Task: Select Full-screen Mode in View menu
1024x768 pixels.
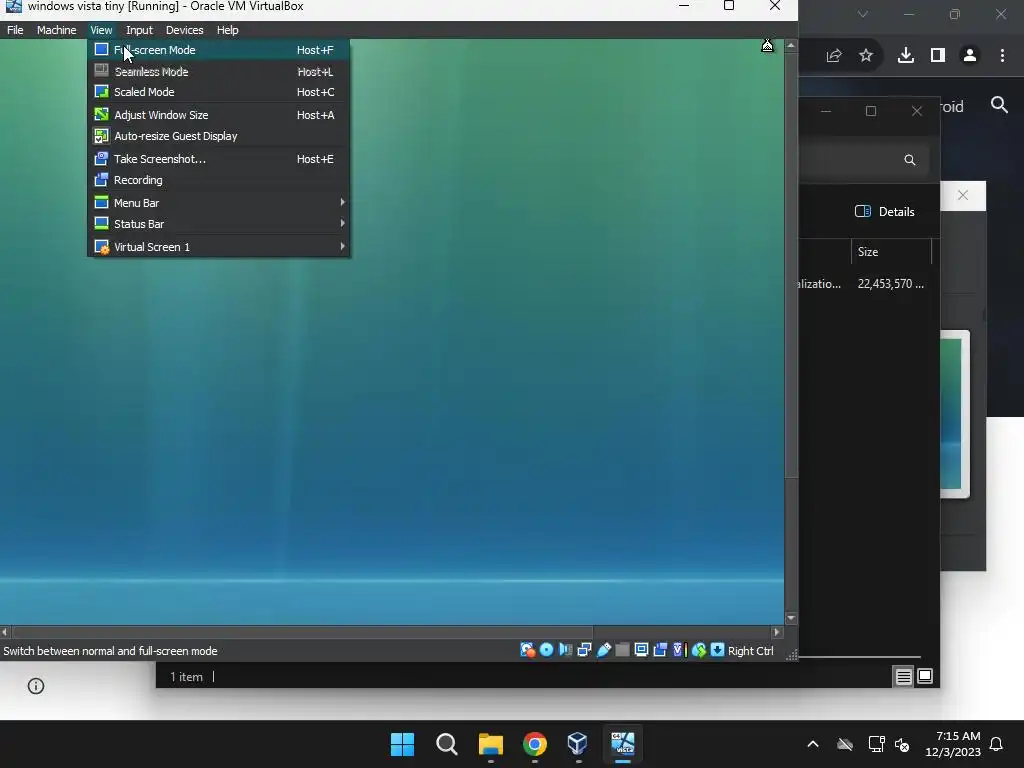Action: [219, 50]
